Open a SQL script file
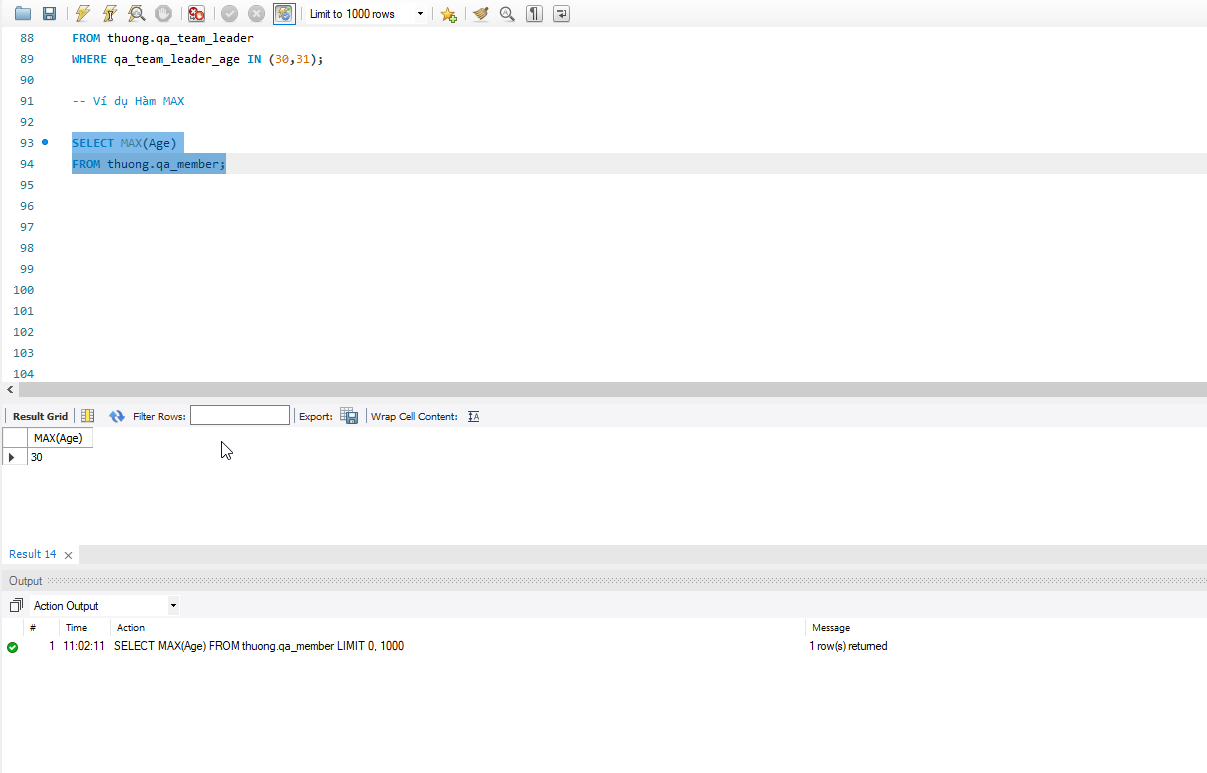Screen dimensions: 1207x773 pyautogui.click(x=23, y=14)
